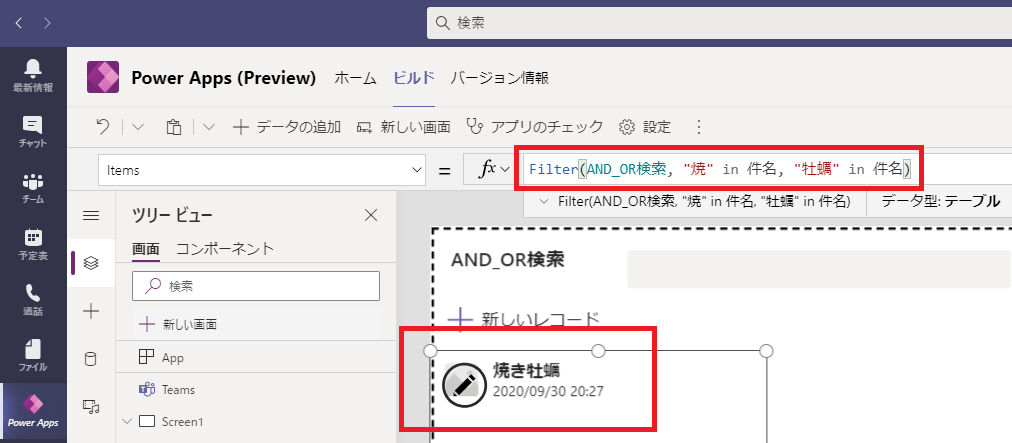Viewport: 1012px width, 443px height.
Task: Click データ型: テーブル label
Action: tap(941, 201)
